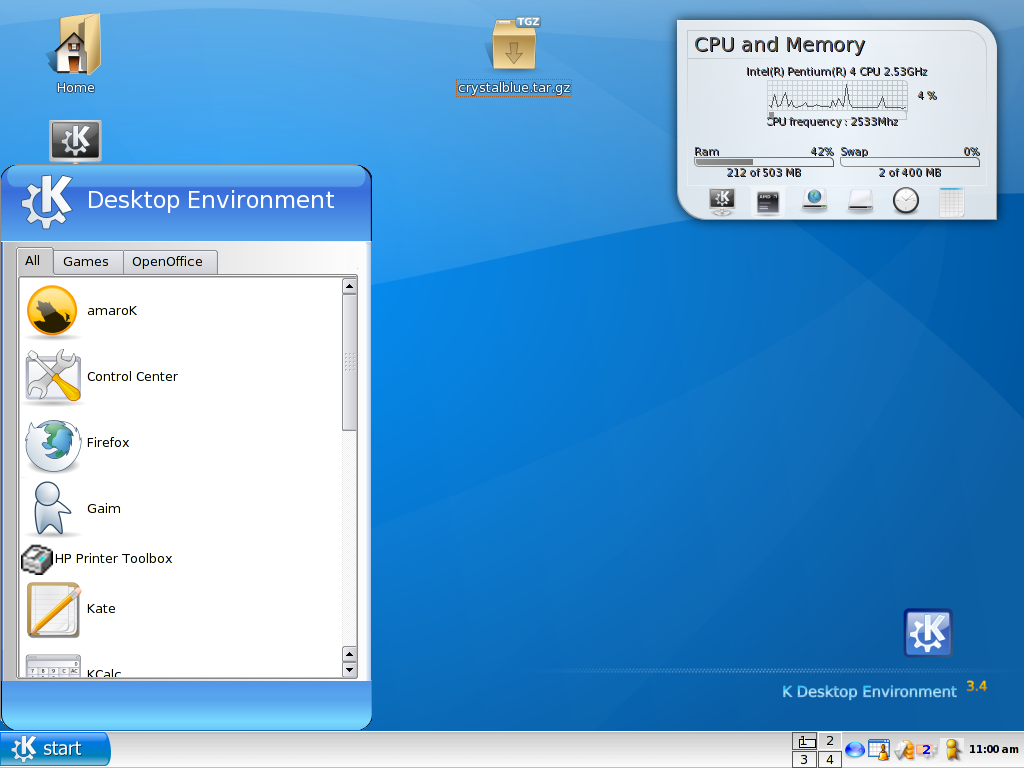This screenshot has height=768, width=1024.
Task: Switch to virtual desktop 1
Action: pyautogui.click(x=805, y=741)
